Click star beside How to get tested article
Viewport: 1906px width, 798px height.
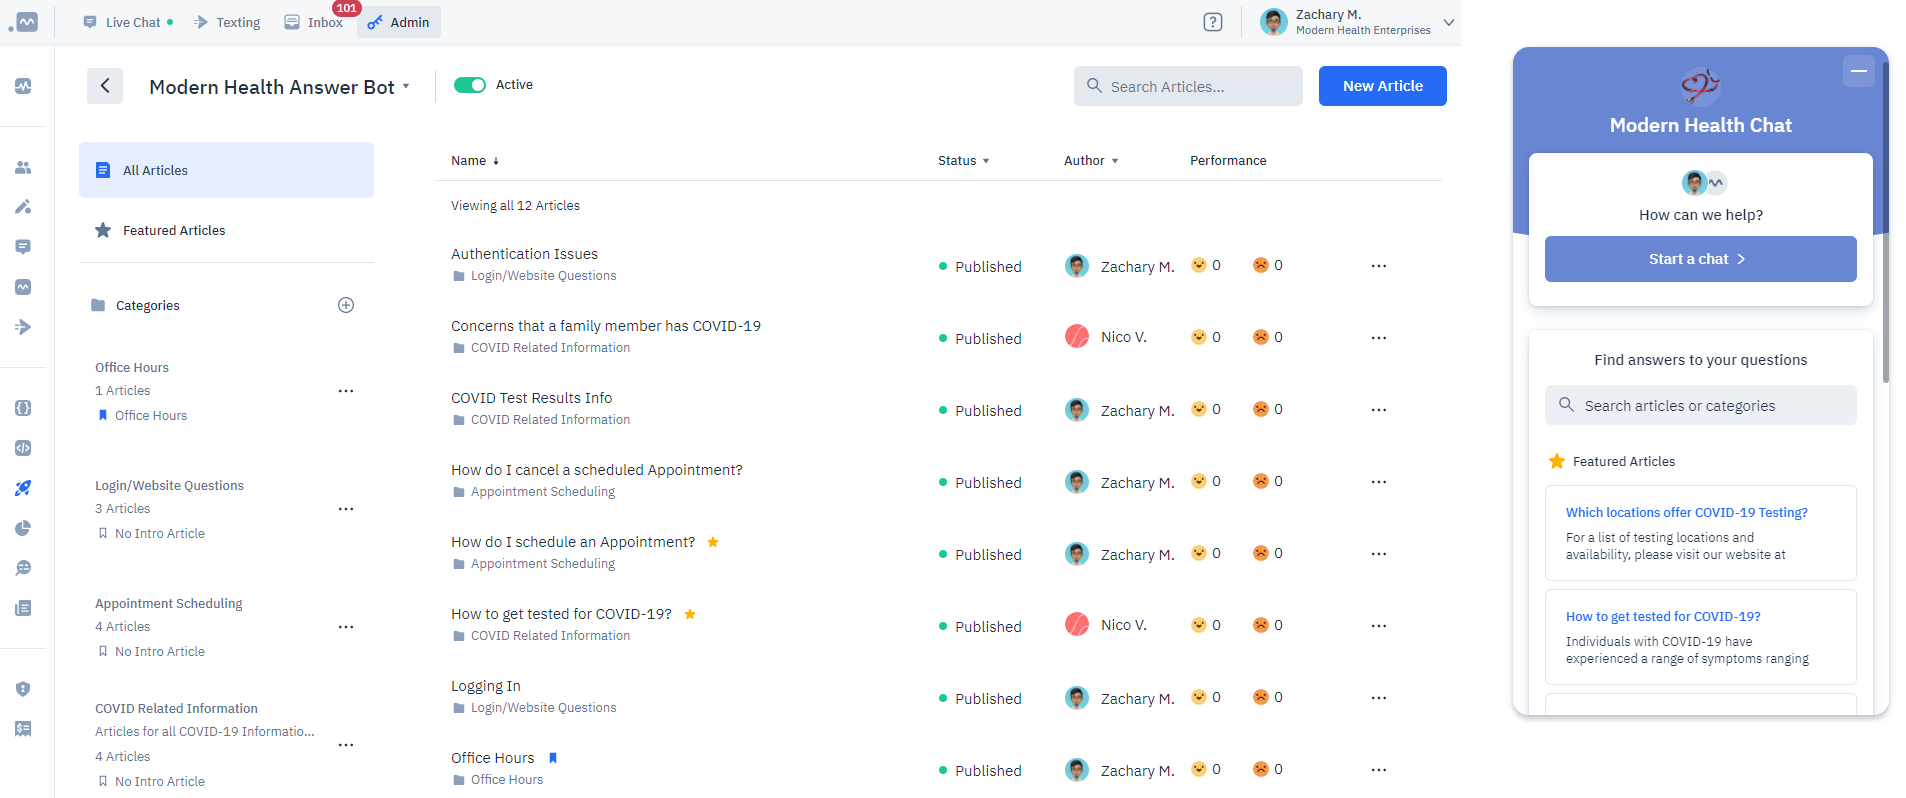690,614
